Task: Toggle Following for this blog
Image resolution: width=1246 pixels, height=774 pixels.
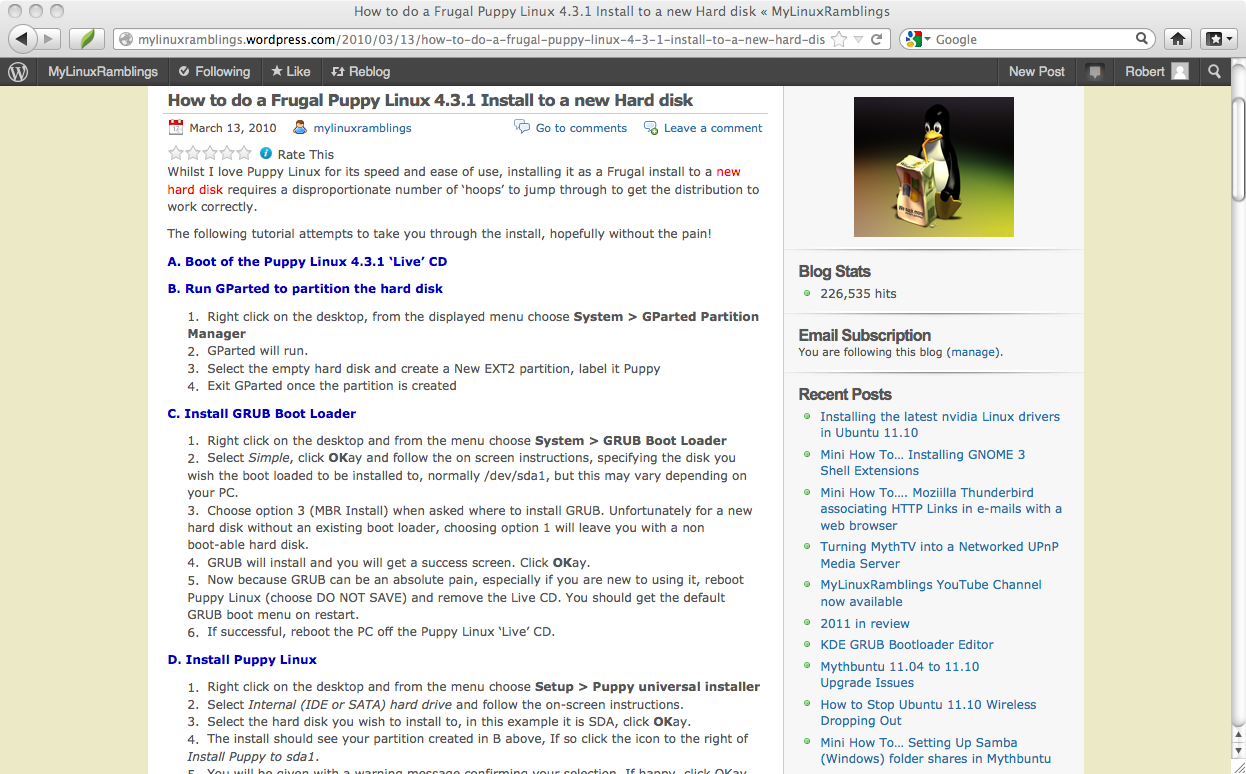Action: pyautogui.click(x=214, y=71)
